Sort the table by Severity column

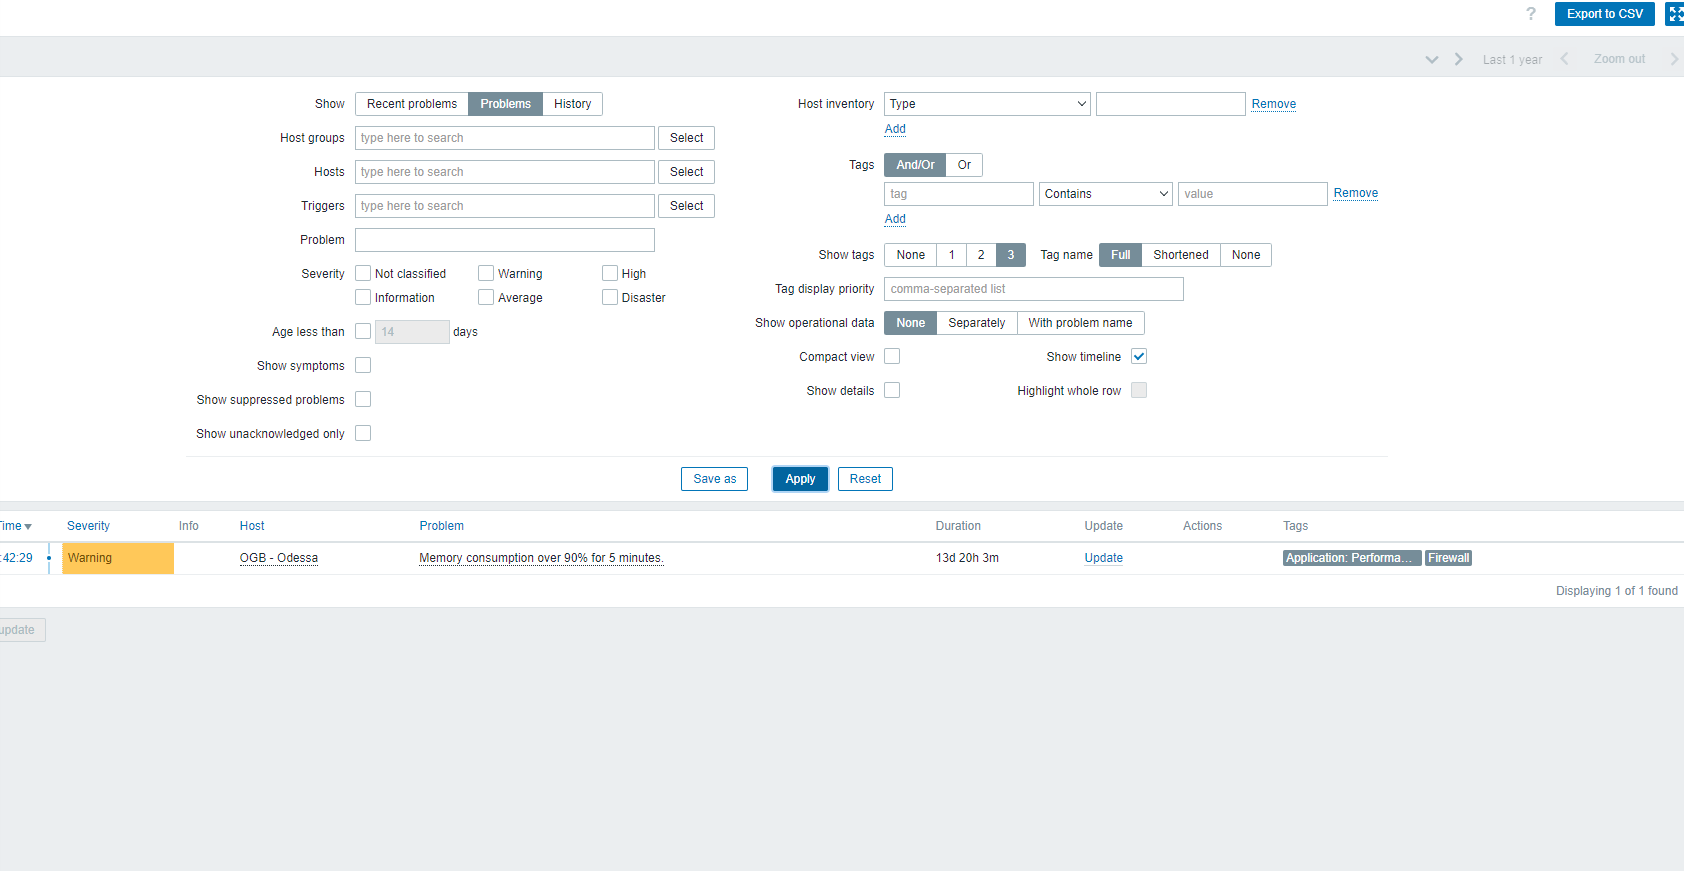(89, 526)
